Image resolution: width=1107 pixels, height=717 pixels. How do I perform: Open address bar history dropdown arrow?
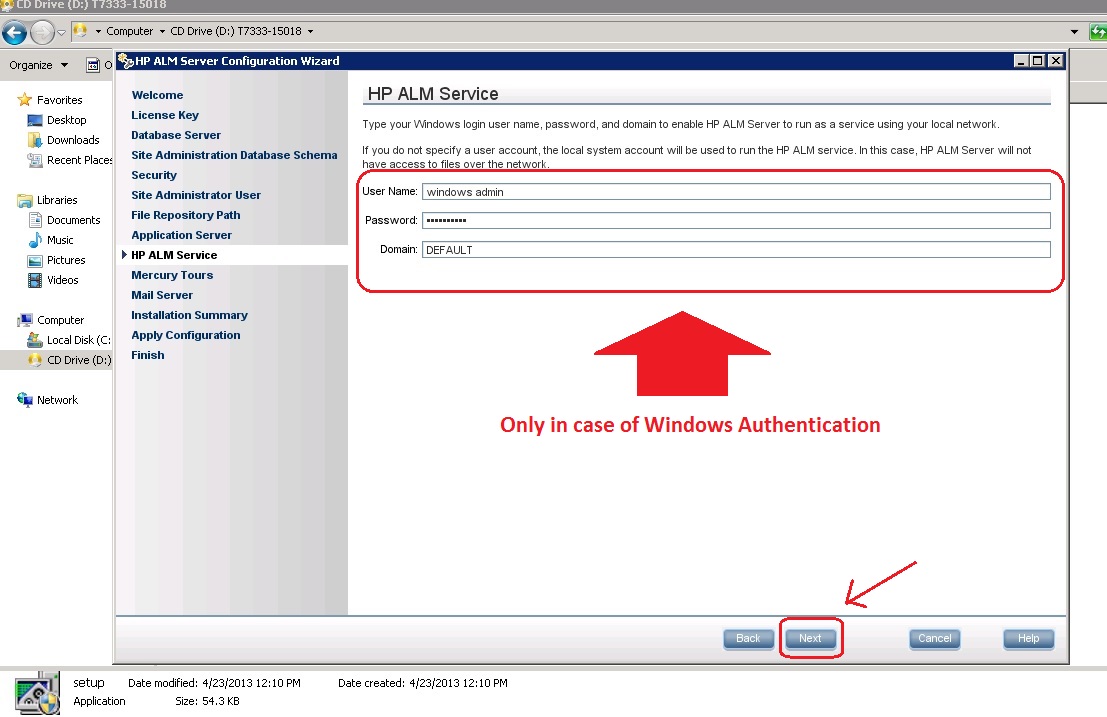coord(1074,32)
